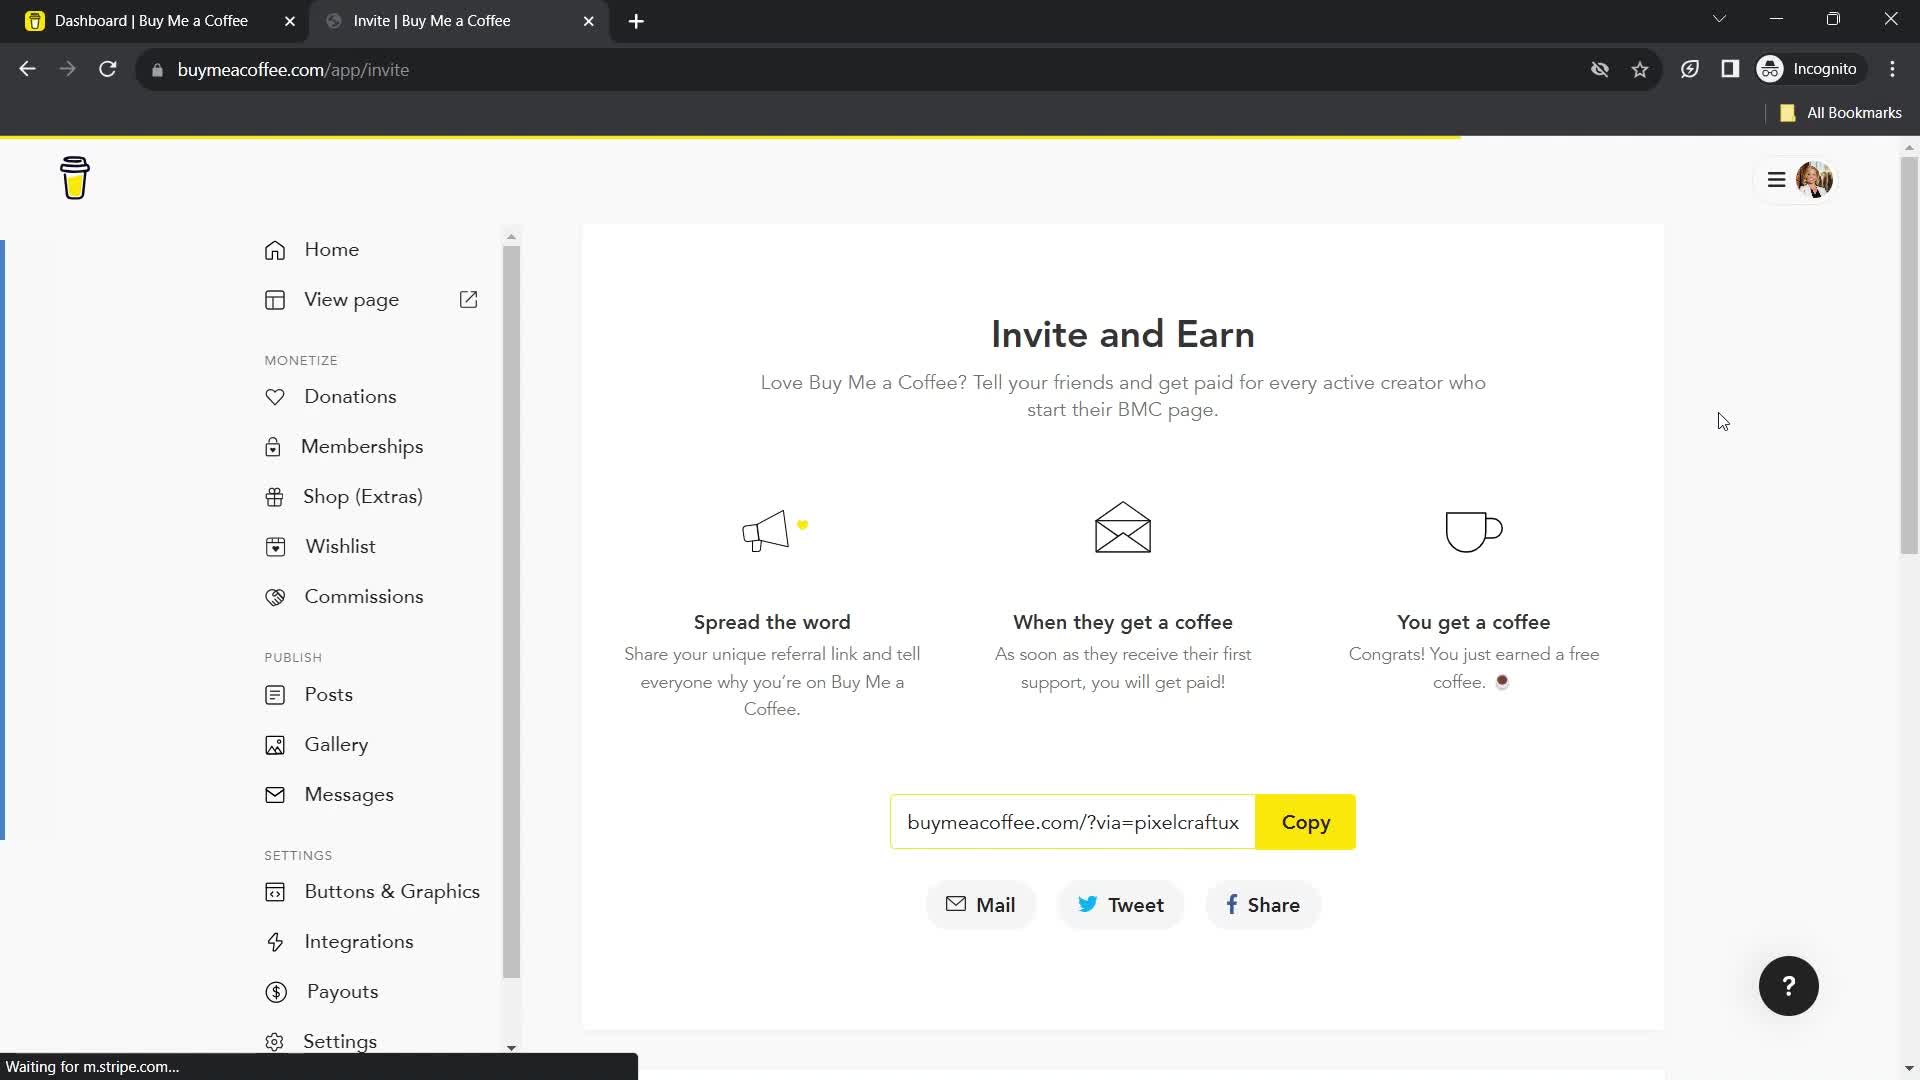Click the Shop (Extras) gift icon
This screenshot has height=1080, width=1920.
pos(274,497)
